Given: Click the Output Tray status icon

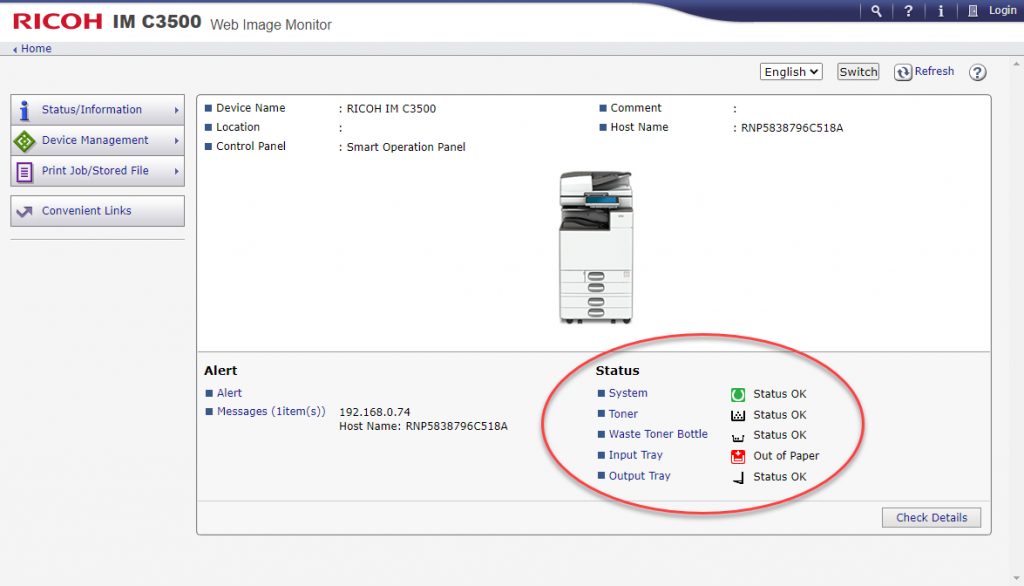Looking at the screenshot, I should point(738,478).
